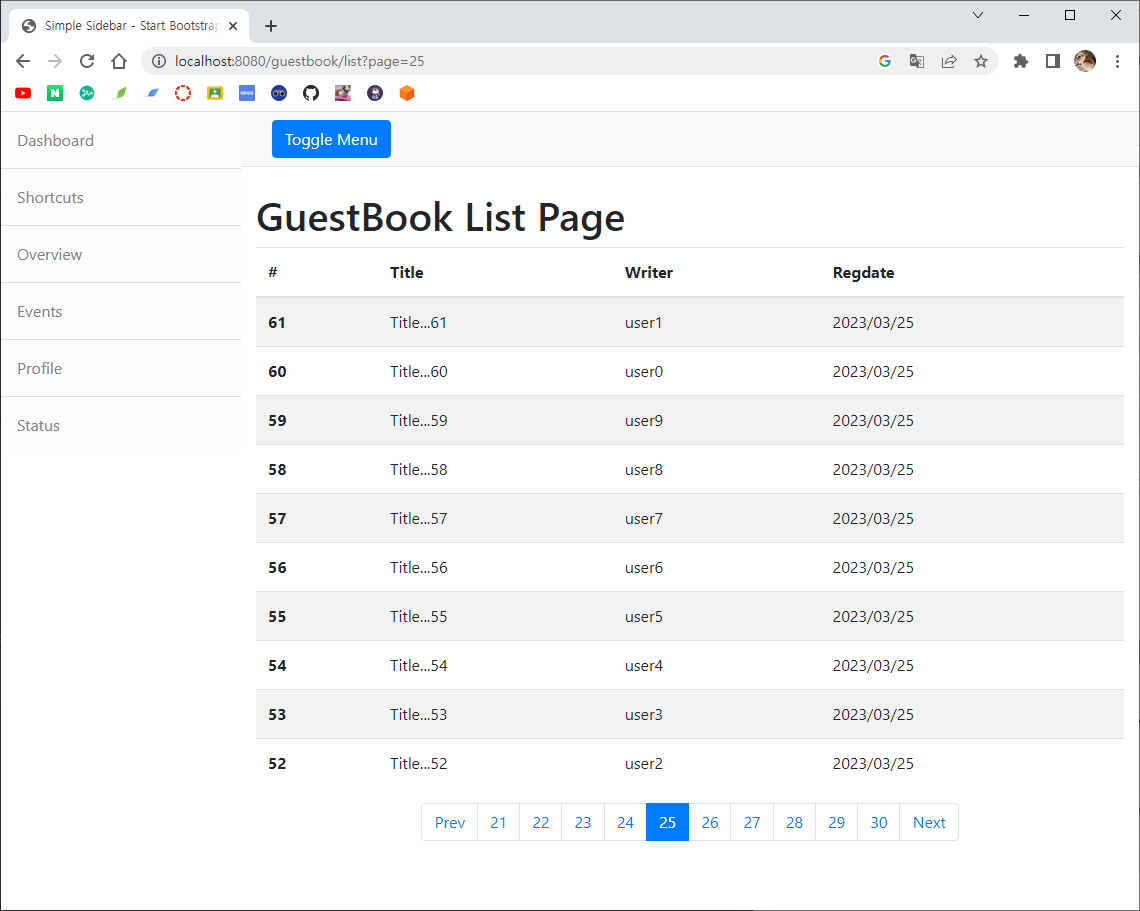Open the orange hexagon bookmark
This screenshot has width=1140, height=911.
point(407,93)
